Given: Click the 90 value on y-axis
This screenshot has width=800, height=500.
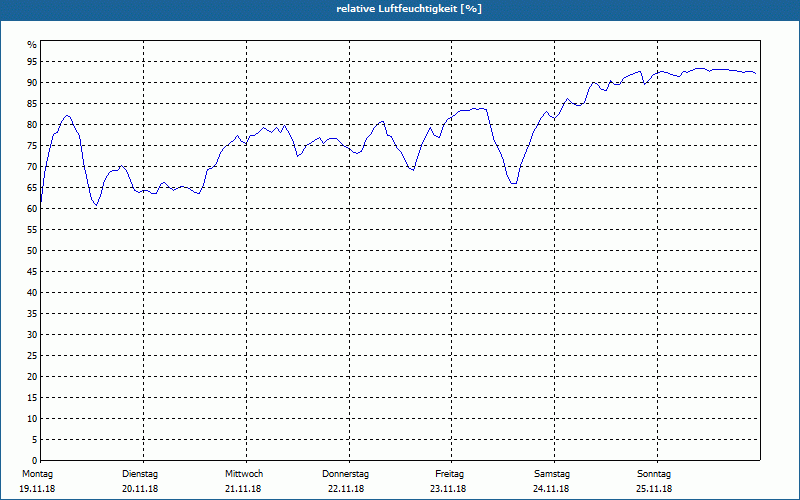Looking at the screenshot, I should coord(32,83).
